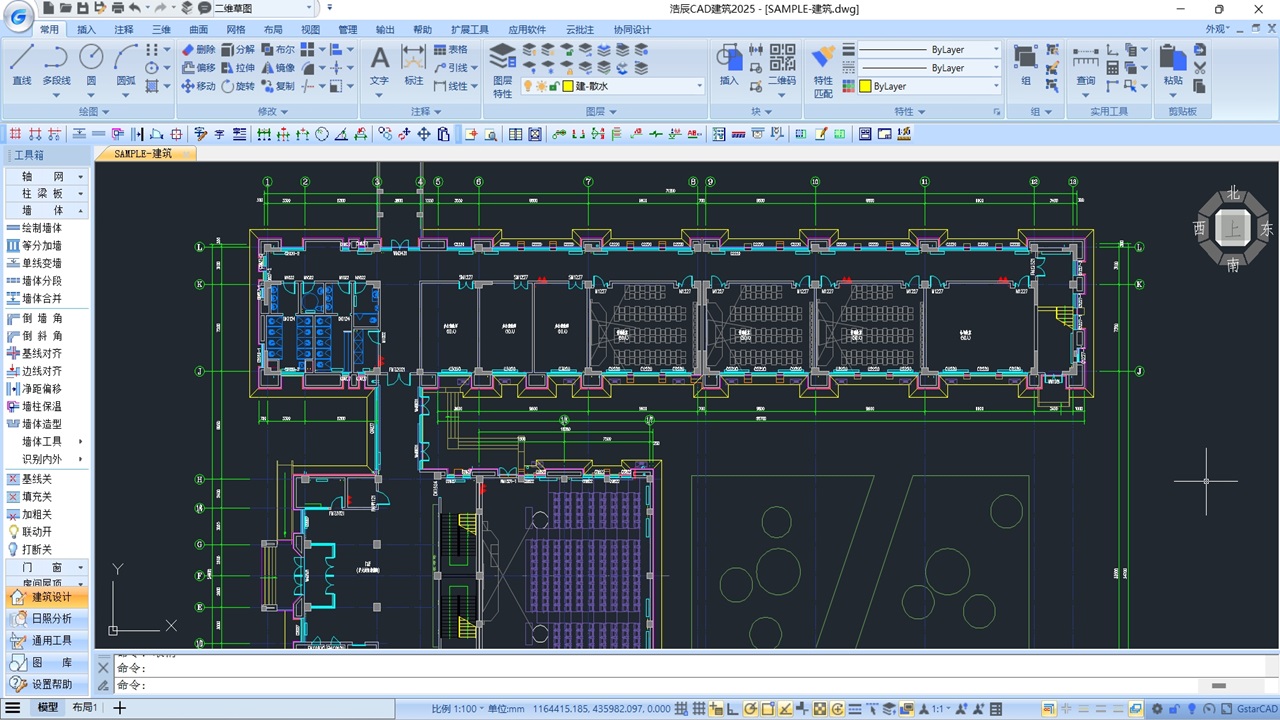Expand the 门窗 toolbox section

tap(46, 567)
